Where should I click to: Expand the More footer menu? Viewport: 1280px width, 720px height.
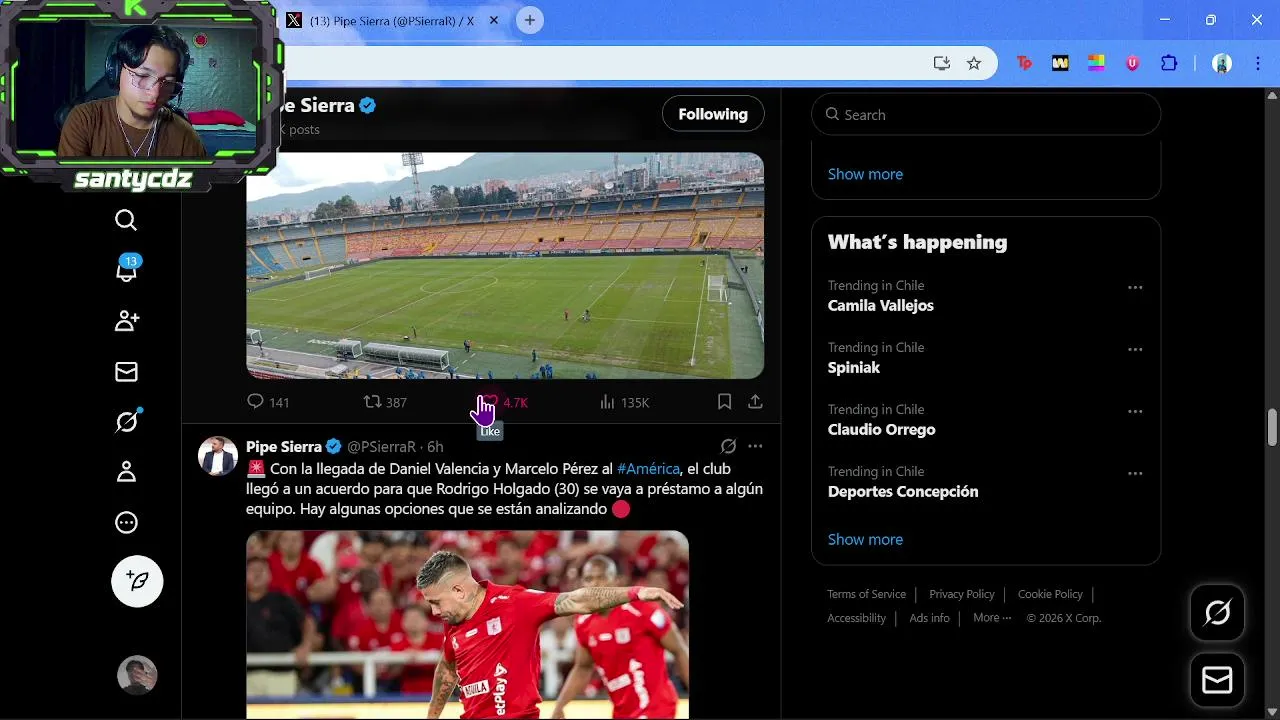pyautogui.click(x=992, y=618)
